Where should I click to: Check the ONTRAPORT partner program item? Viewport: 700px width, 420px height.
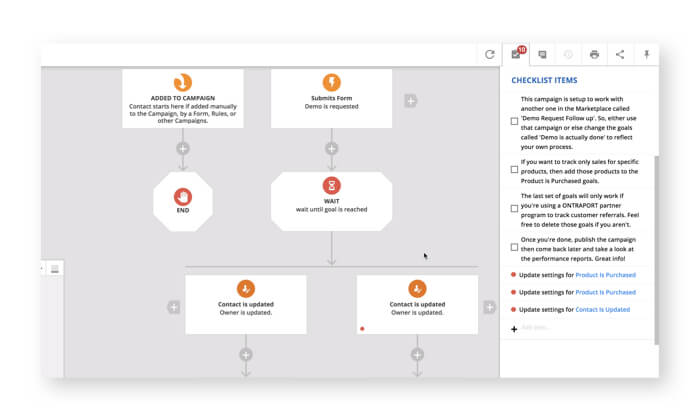[514, 208]
